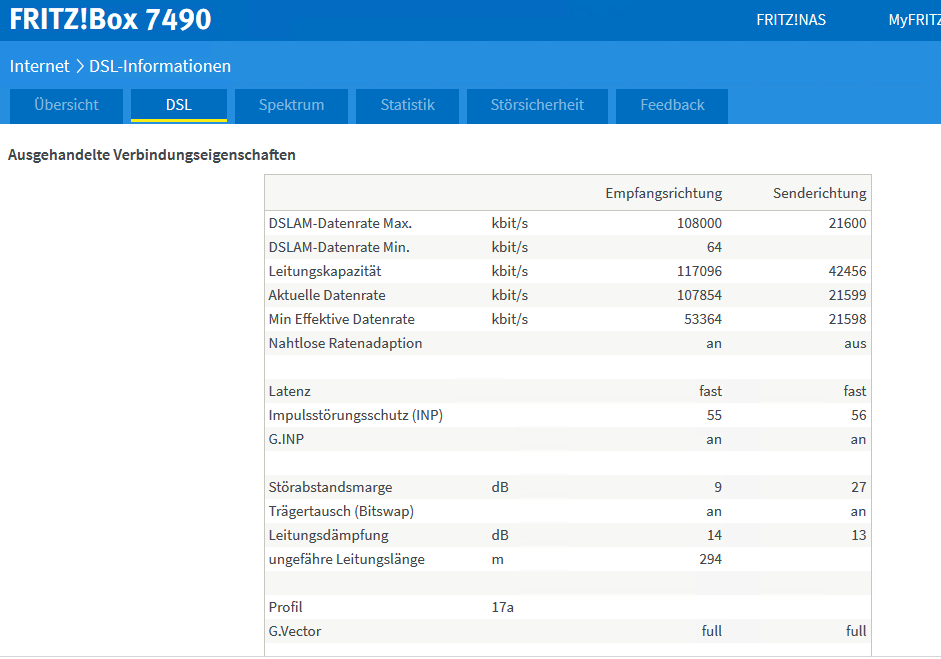Click the 17a profile value
The width and height of the screenshot is (941, 659).
(502, 607)
